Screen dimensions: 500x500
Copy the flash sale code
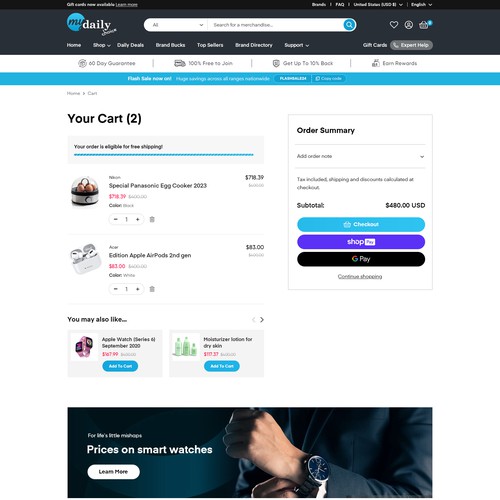tap(329, 79)
